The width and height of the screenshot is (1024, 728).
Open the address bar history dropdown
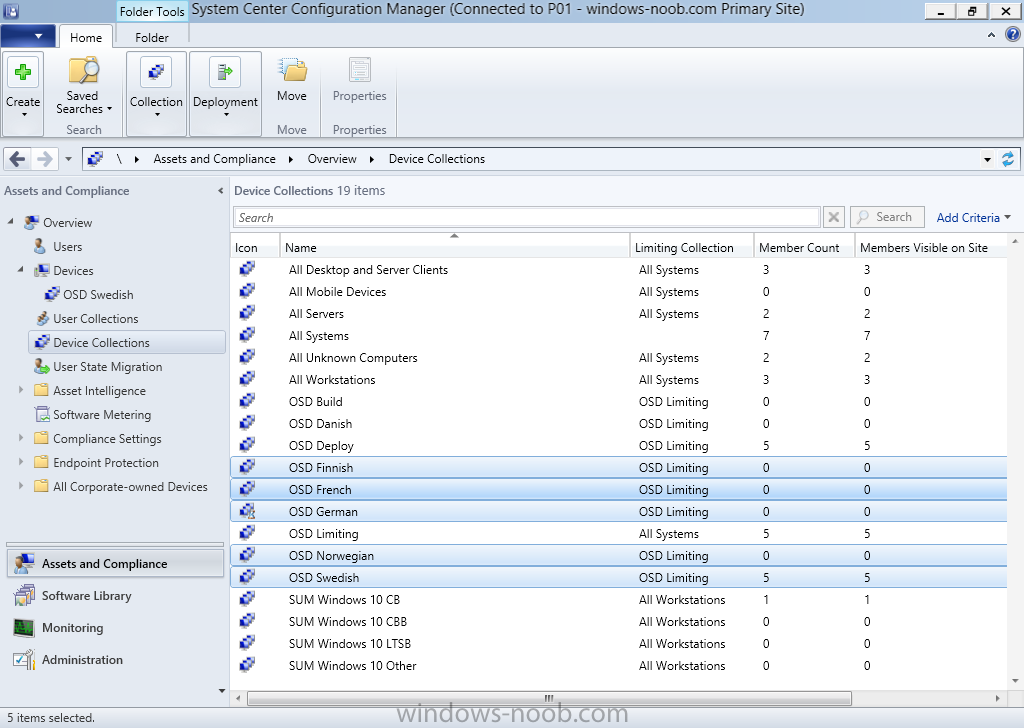coord(987,159)
